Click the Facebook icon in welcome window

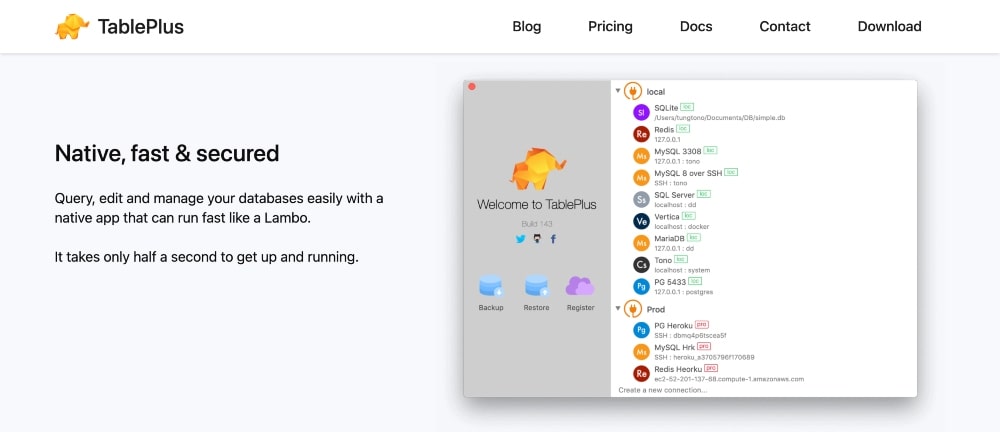pos(553,239)
